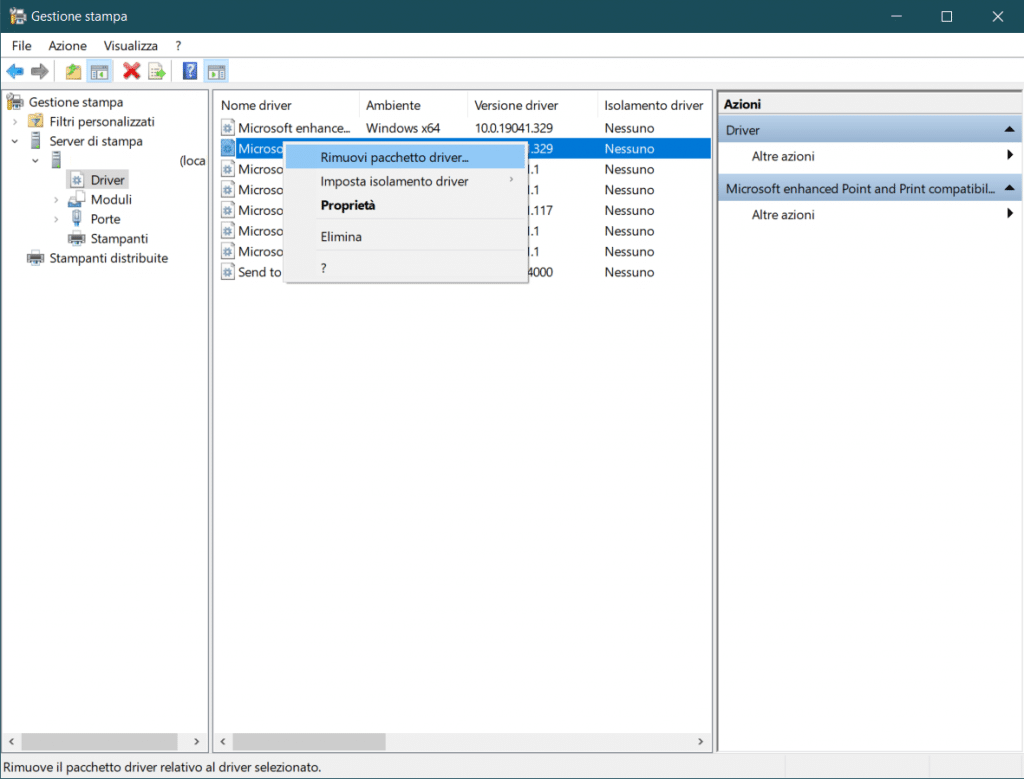
Task: Select the Stampanti printer icon in tree
Action: point(76,239)
